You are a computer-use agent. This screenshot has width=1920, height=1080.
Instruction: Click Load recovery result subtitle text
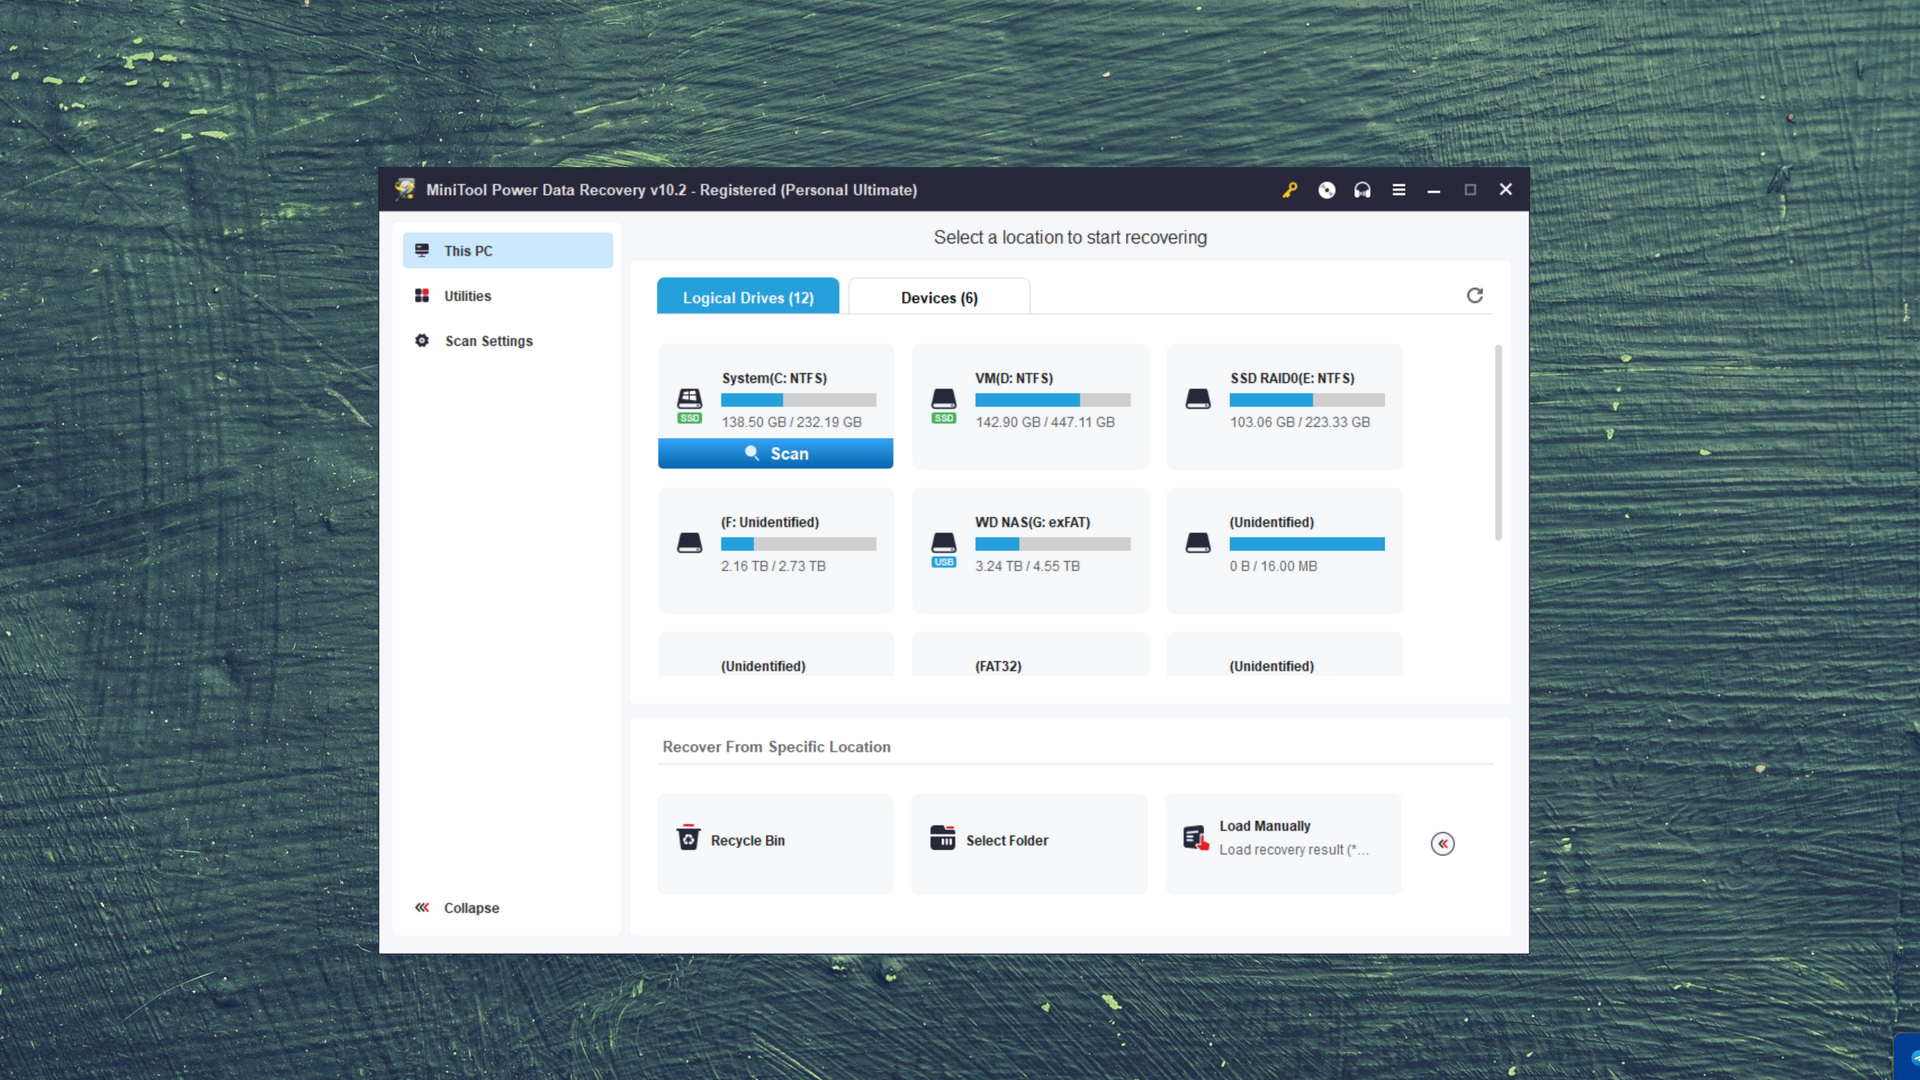click(x=1294, y=850)
